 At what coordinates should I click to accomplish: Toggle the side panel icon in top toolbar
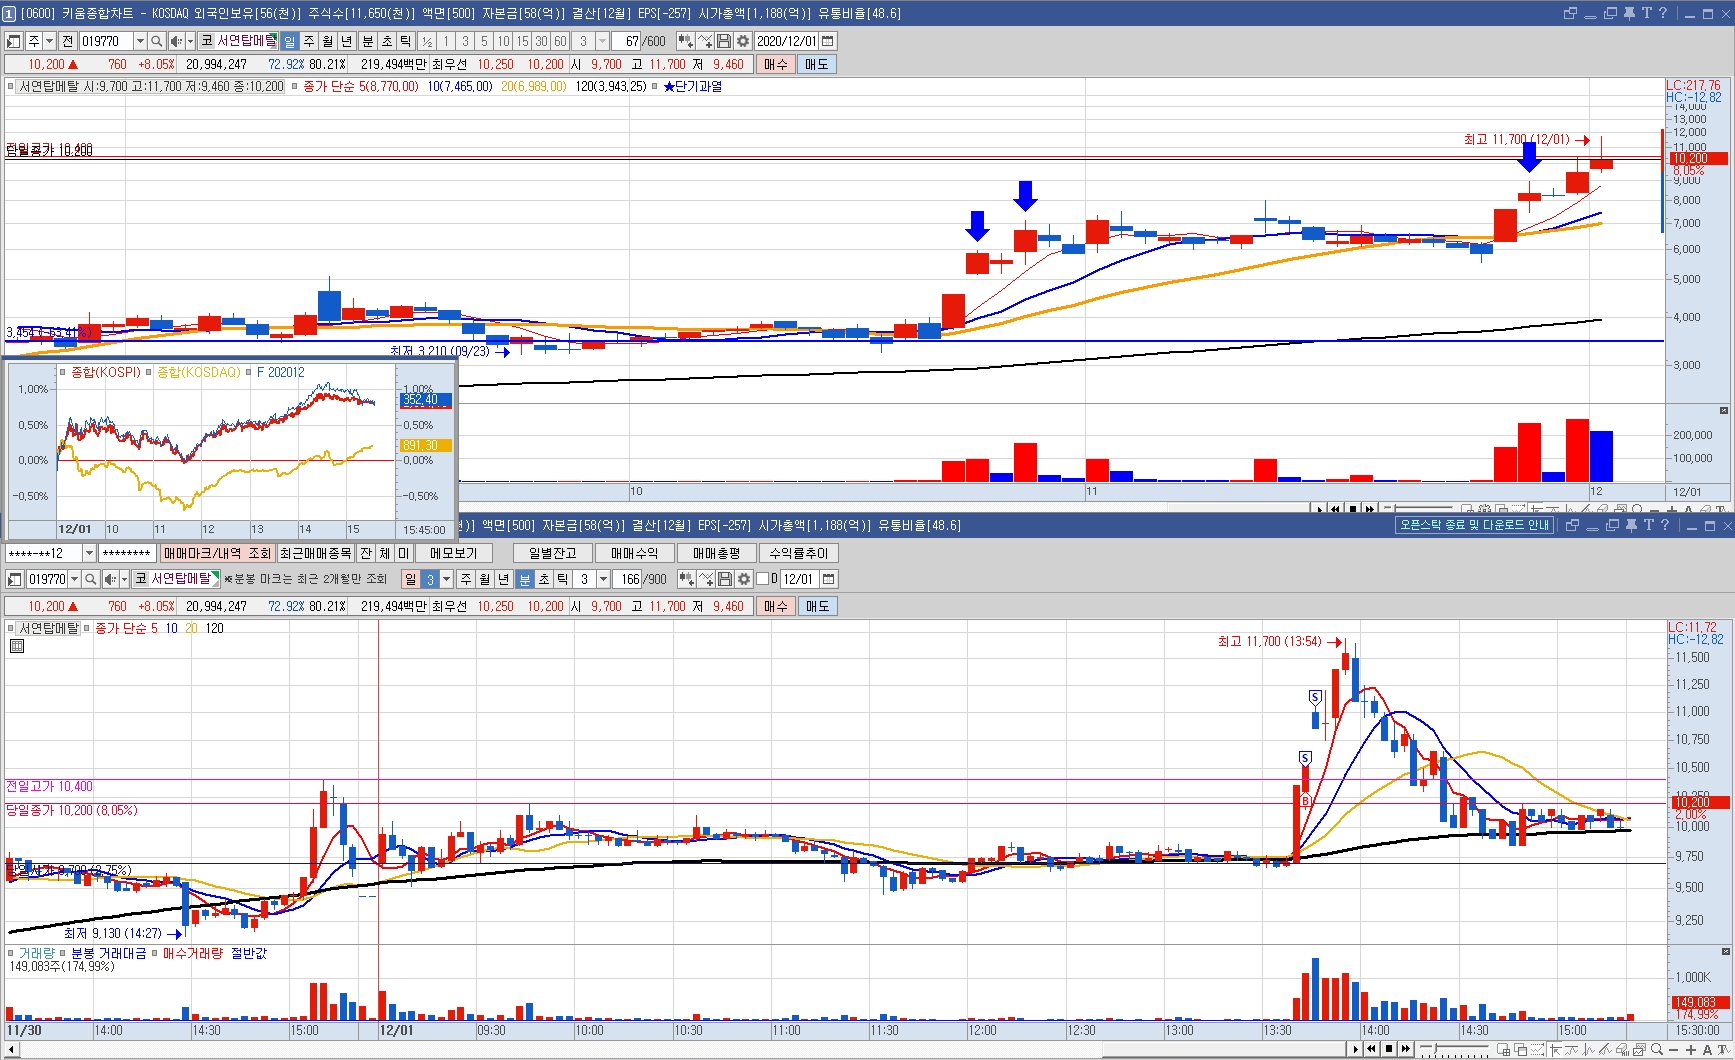tap(13, 41)
